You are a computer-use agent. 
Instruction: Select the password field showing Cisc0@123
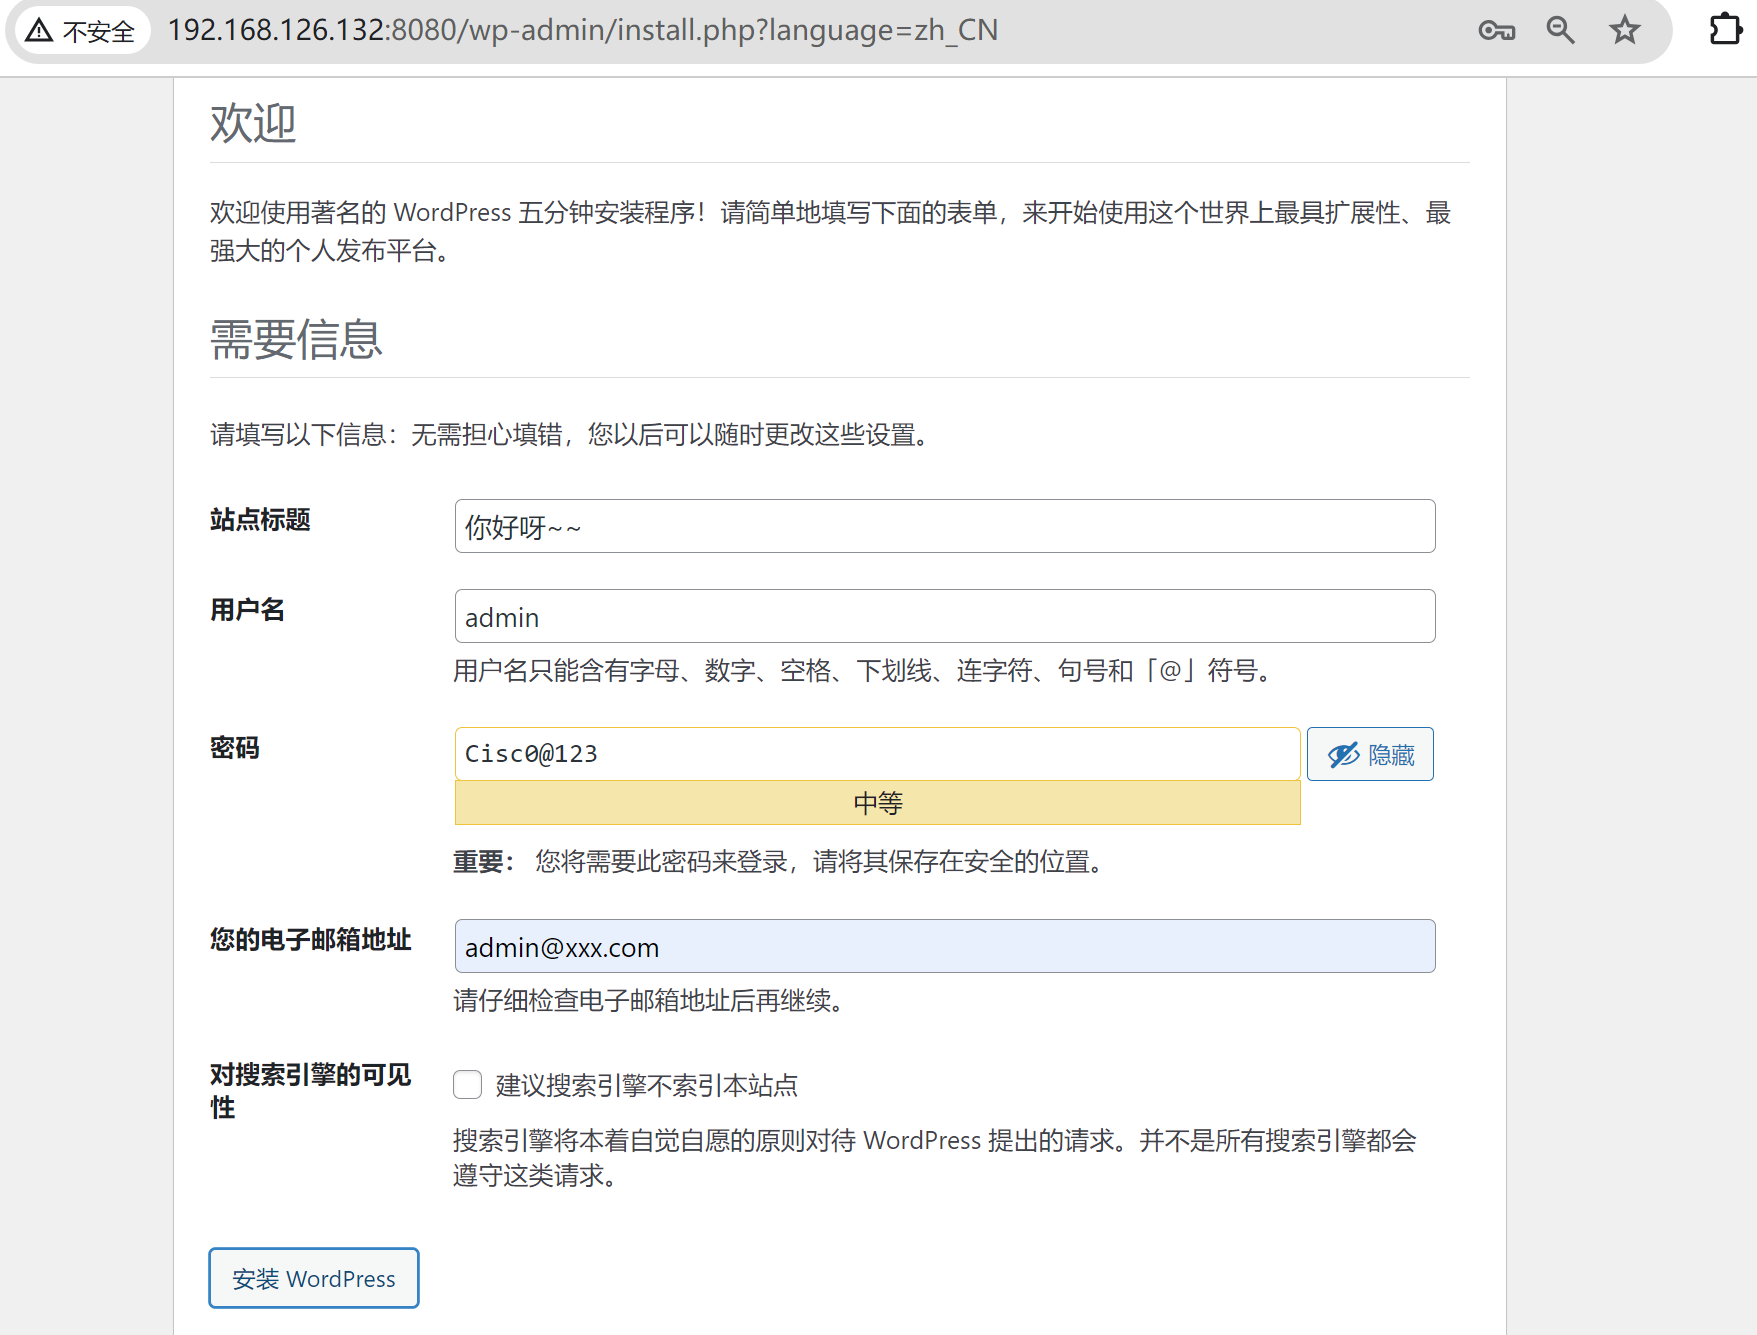[877, 754]
